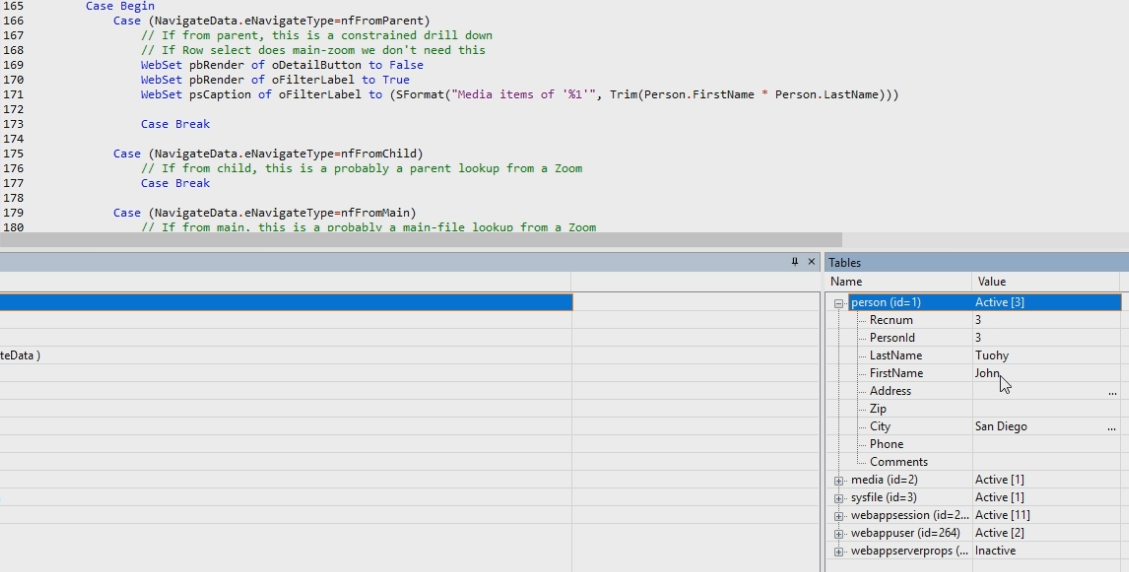Select the highlighted blue row in left panel

pyautogui.click(x=285, y=302)
